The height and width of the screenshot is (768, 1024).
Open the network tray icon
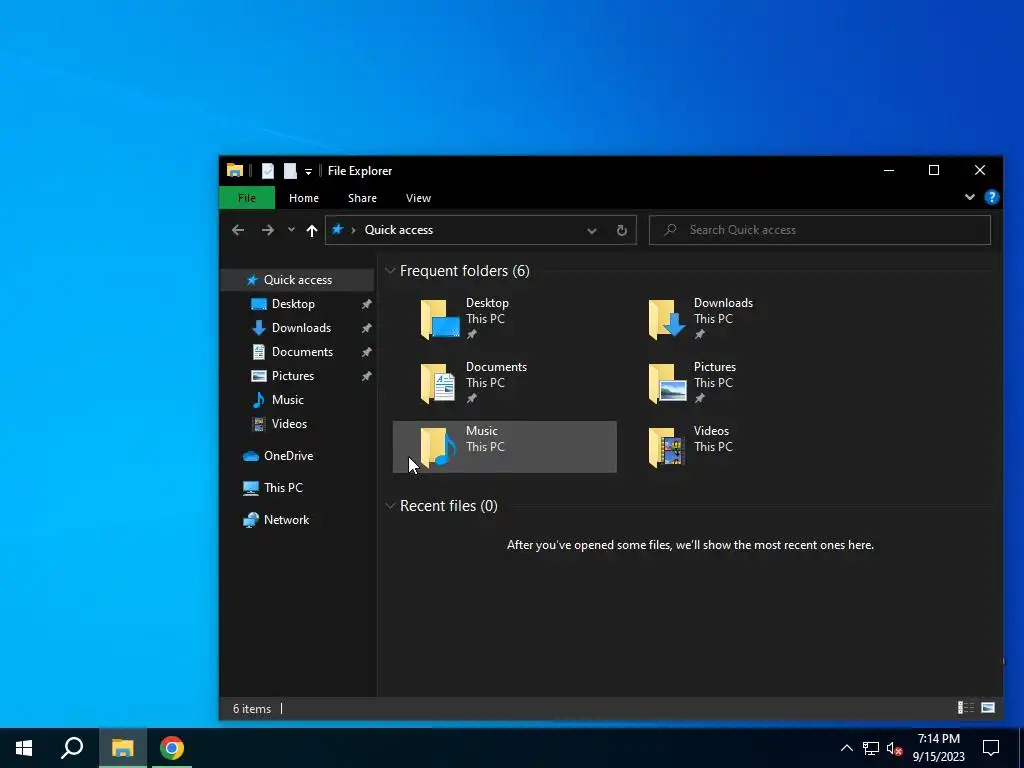(x=871, y=748)
